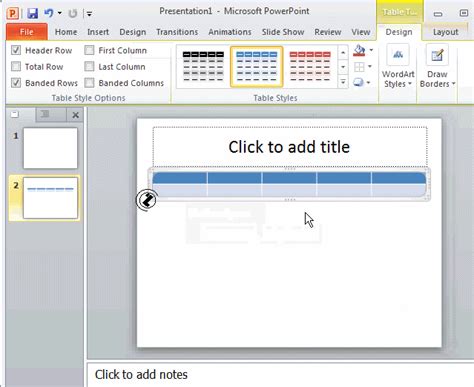Apply the black table style thumbnail
474x387 pixels.
[203, 67]
